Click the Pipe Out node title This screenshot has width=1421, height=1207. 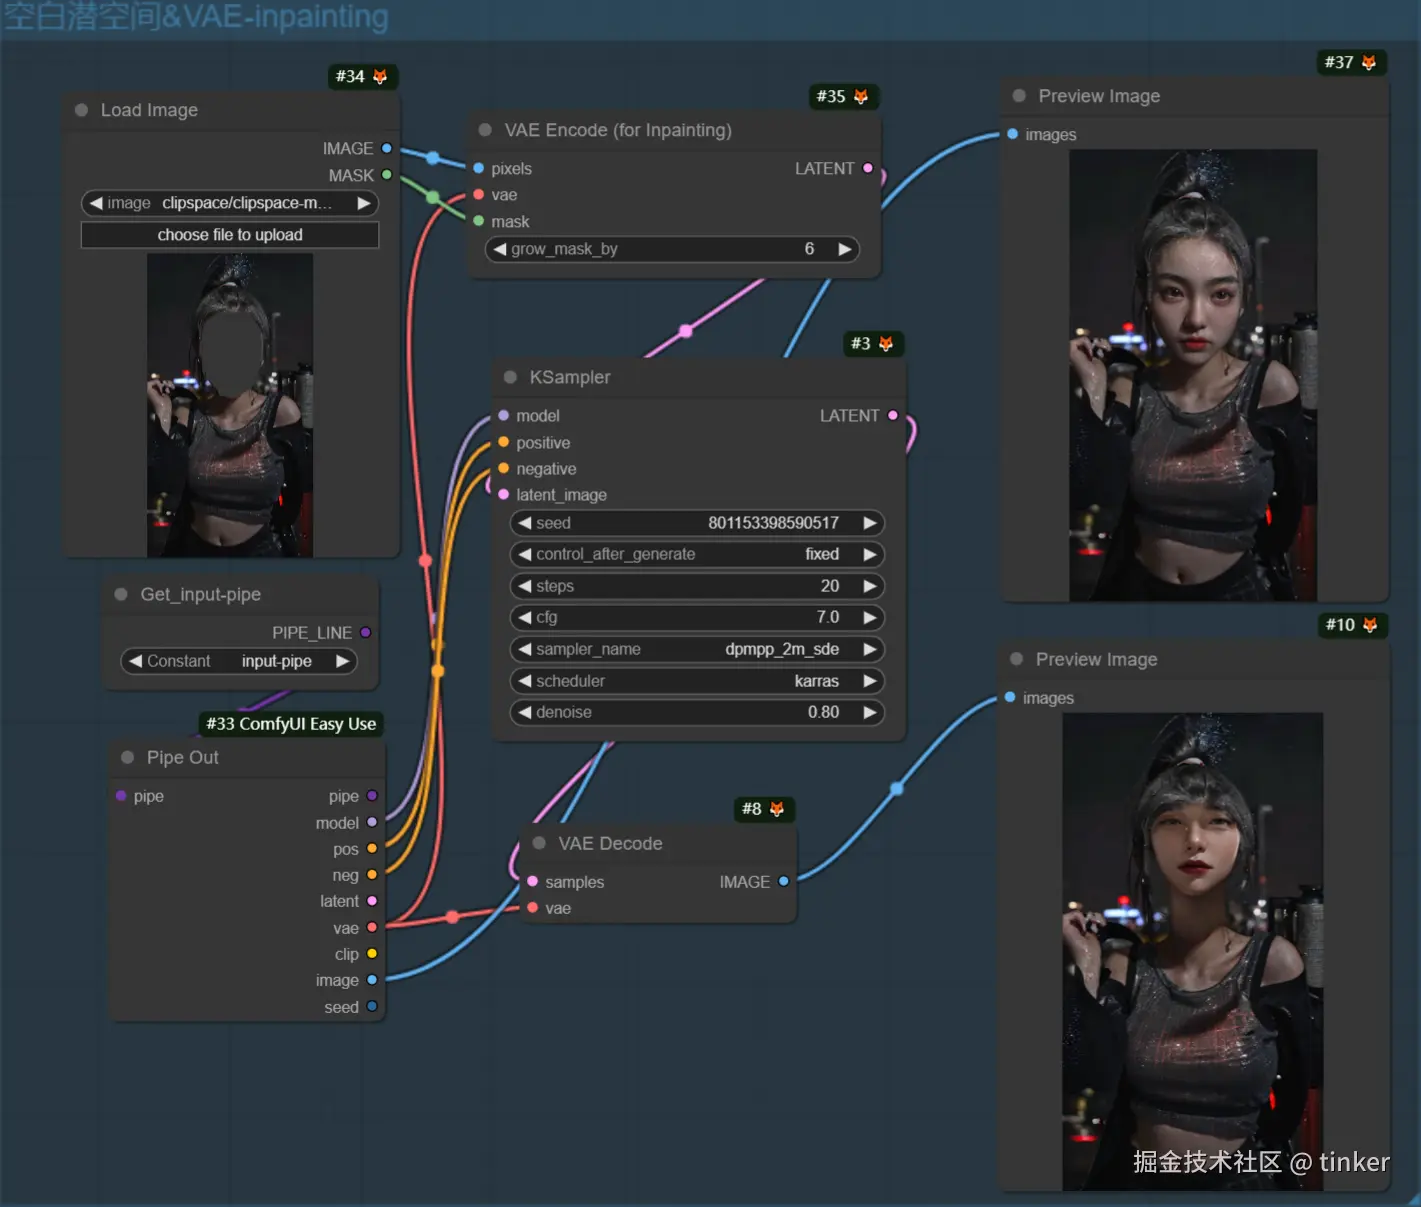tap(183, 757)
